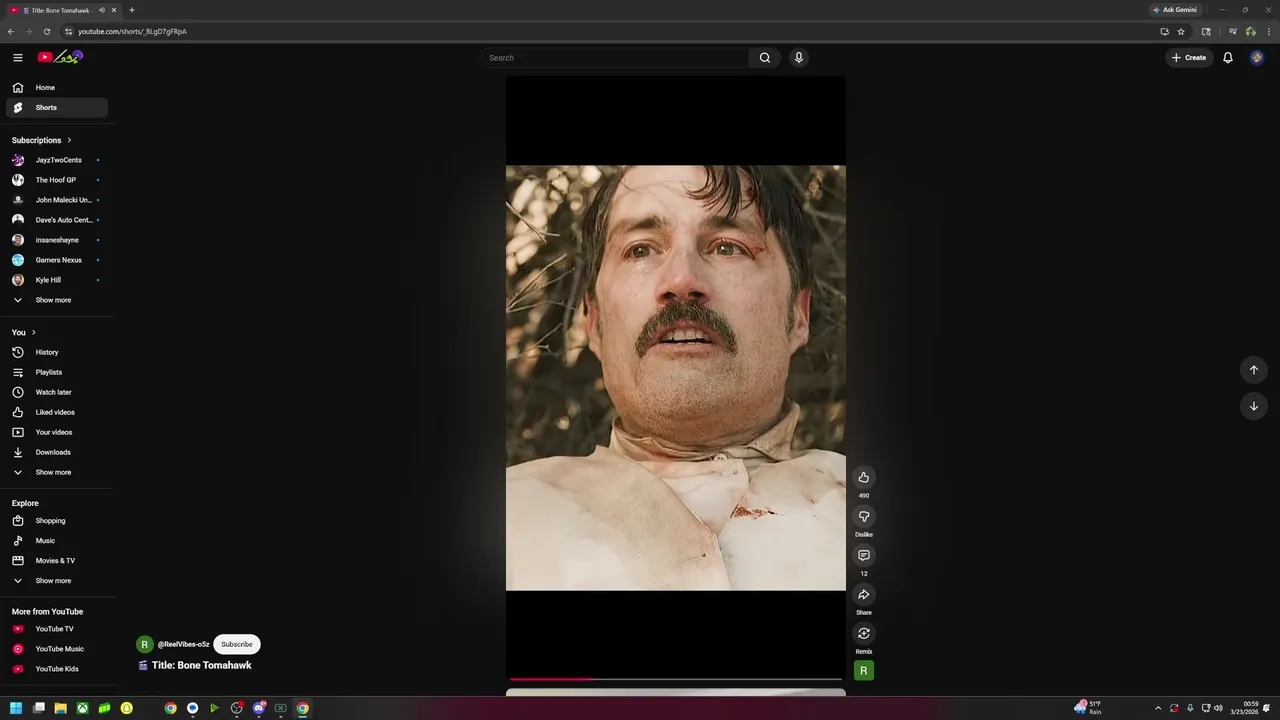Open YouTube TV link
The height and width of the screenshot is (720, 1280).
tap(57, 629)
